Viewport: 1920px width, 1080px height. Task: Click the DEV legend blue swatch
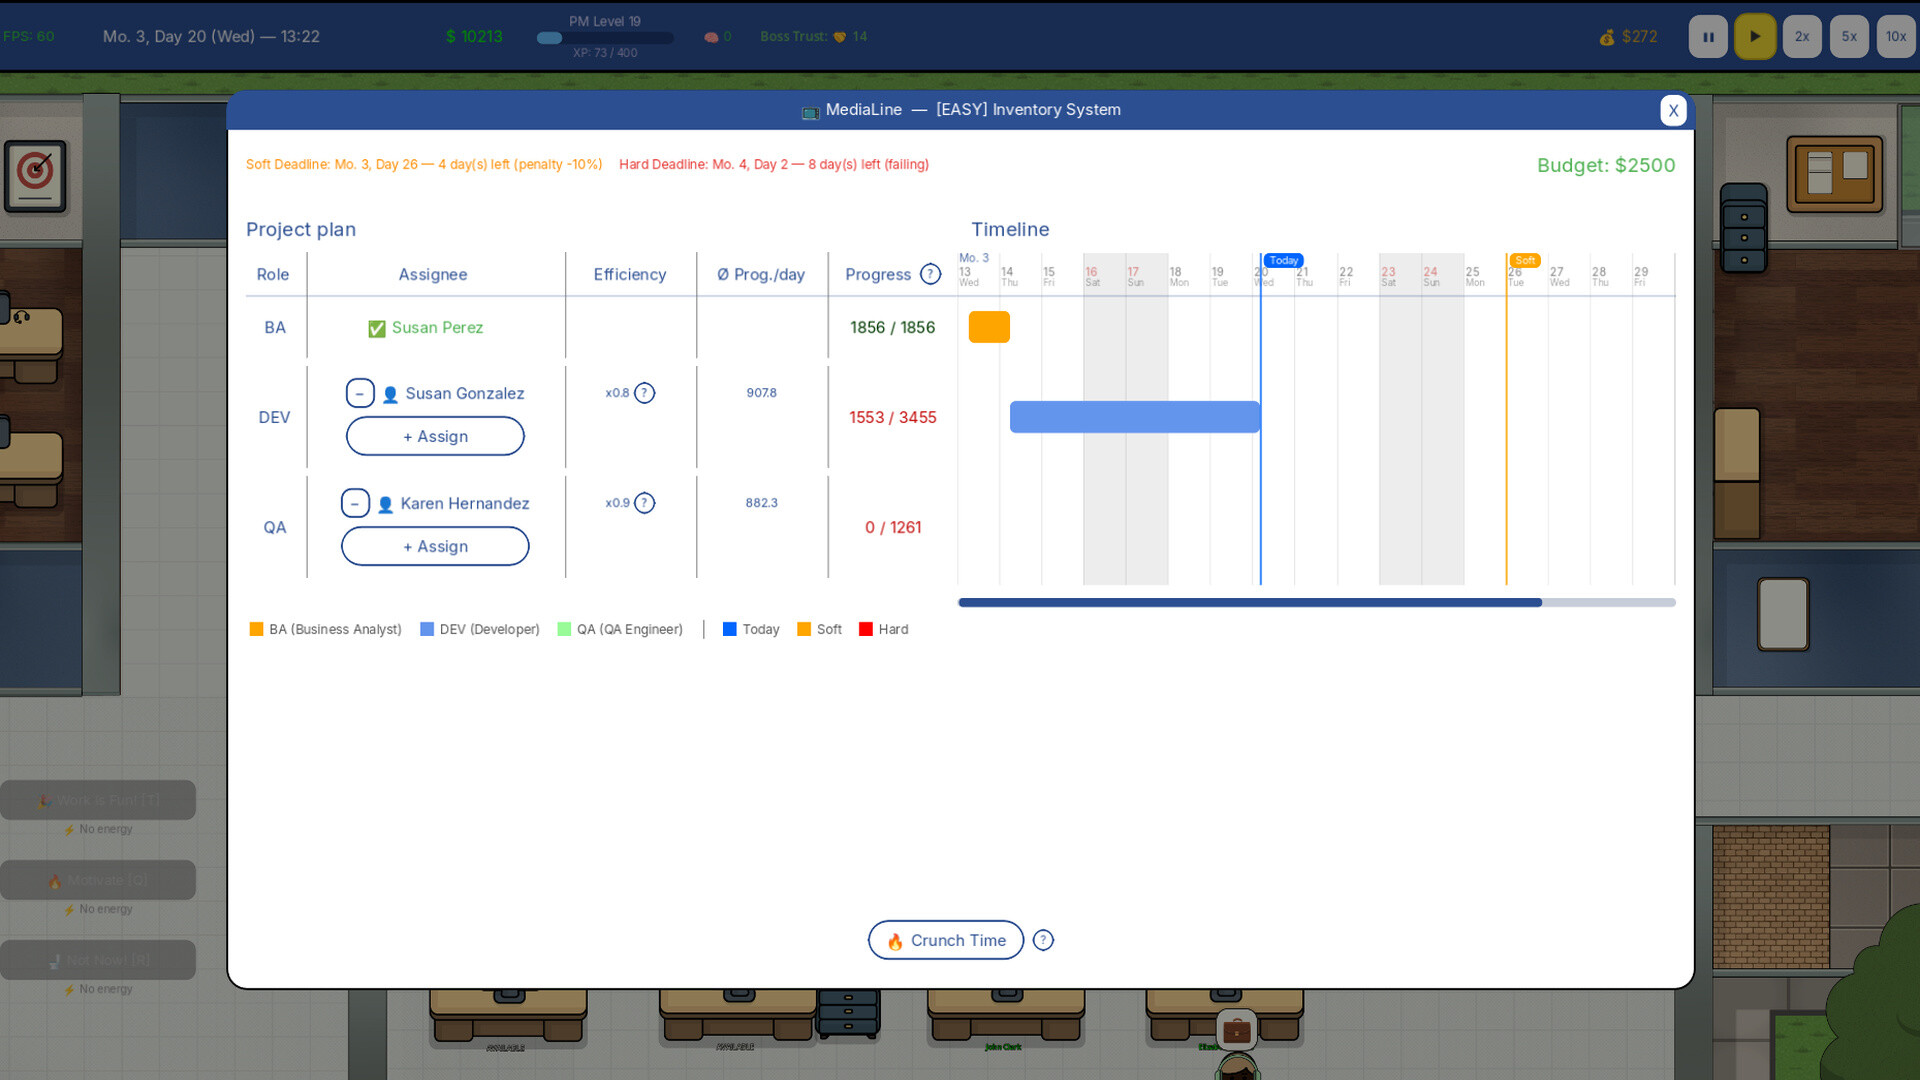(427, 629)
